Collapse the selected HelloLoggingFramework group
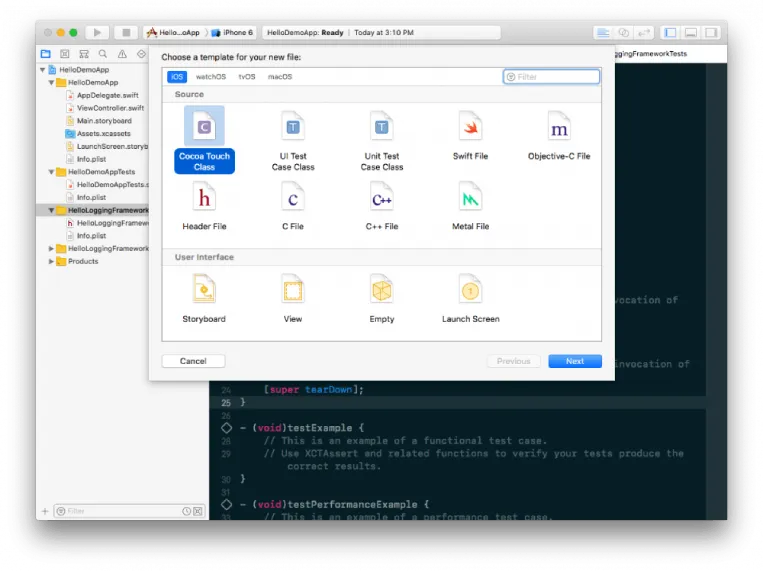763x571 pixels. pos(51,210)
